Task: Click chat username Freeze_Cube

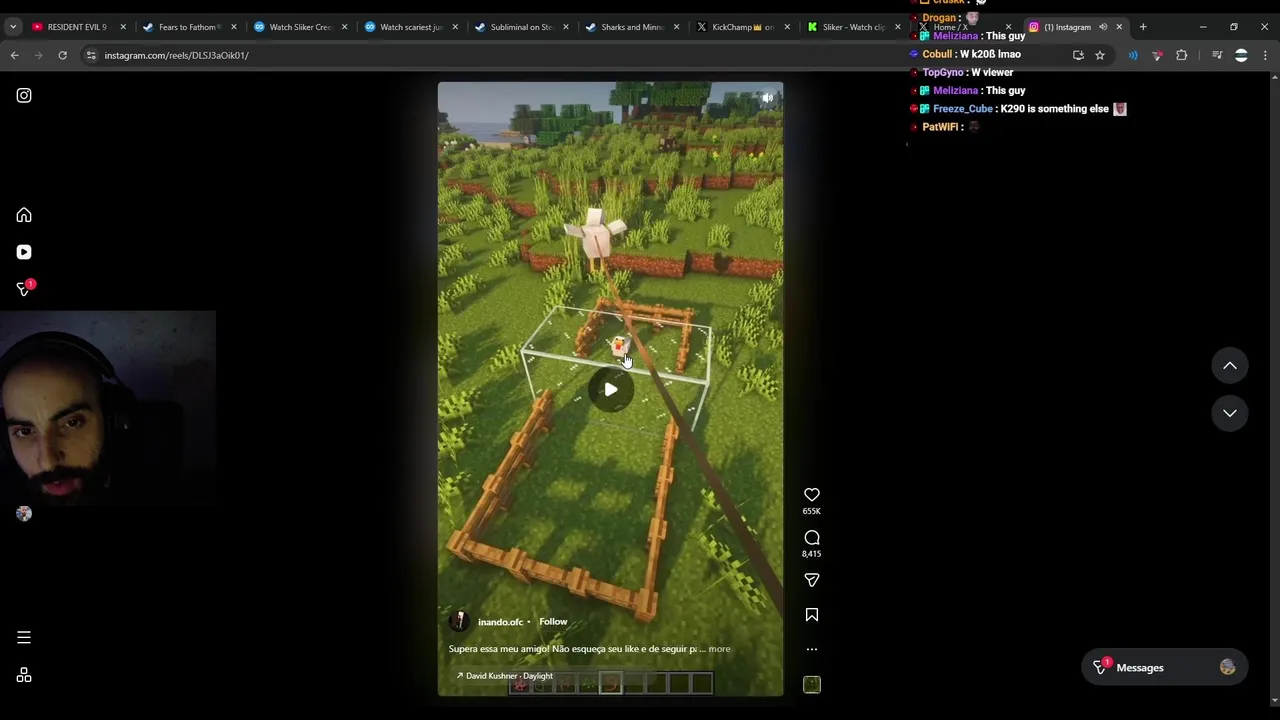Action: coord(963,109)
